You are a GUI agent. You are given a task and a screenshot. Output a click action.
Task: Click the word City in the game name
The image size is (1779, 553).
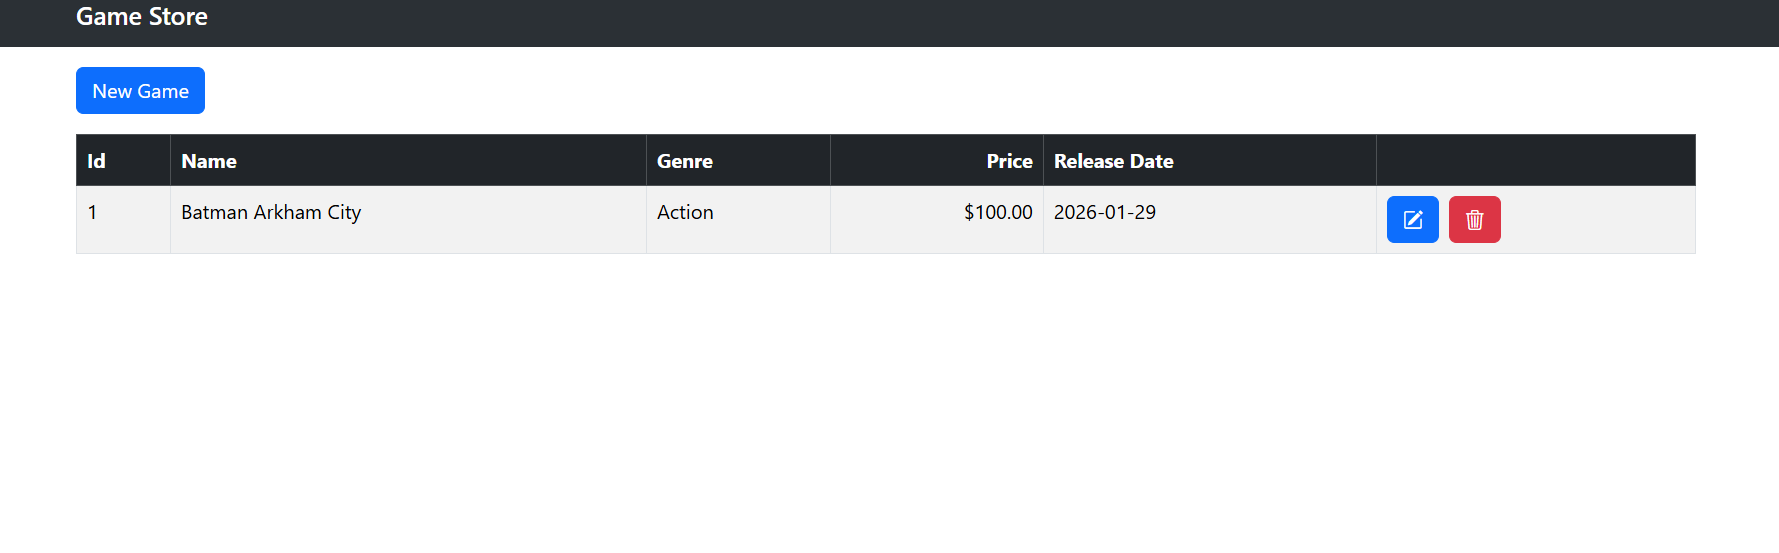pyautogui.click(x=344, y=213)
